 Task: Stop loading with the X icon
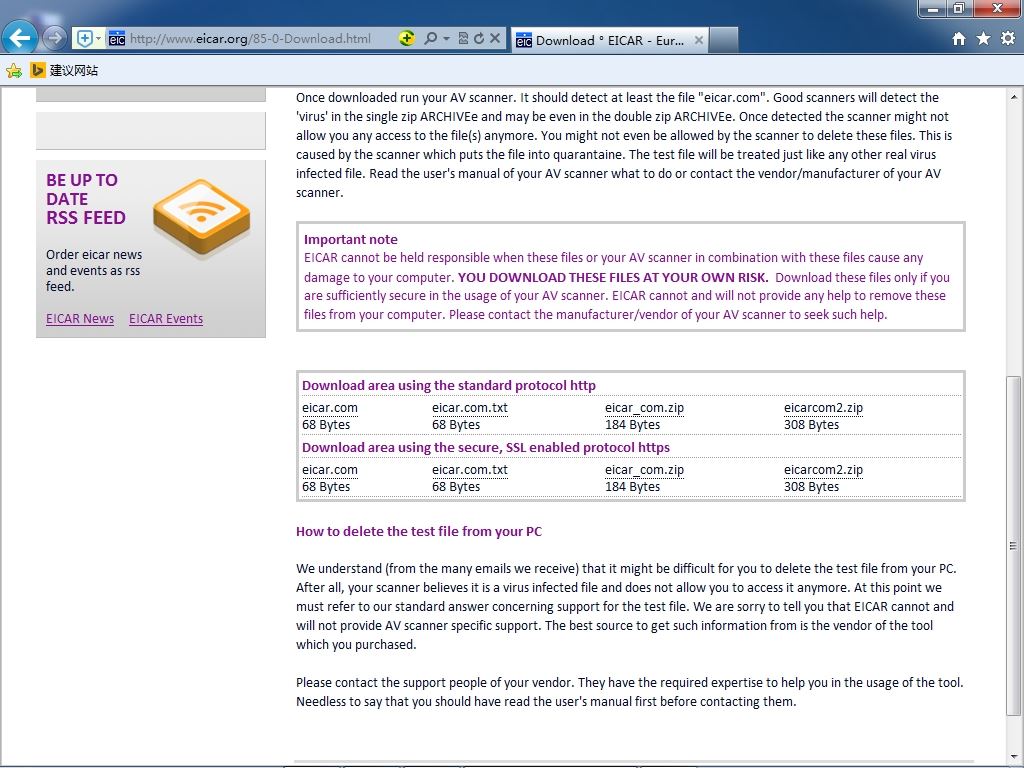(495, 39)
